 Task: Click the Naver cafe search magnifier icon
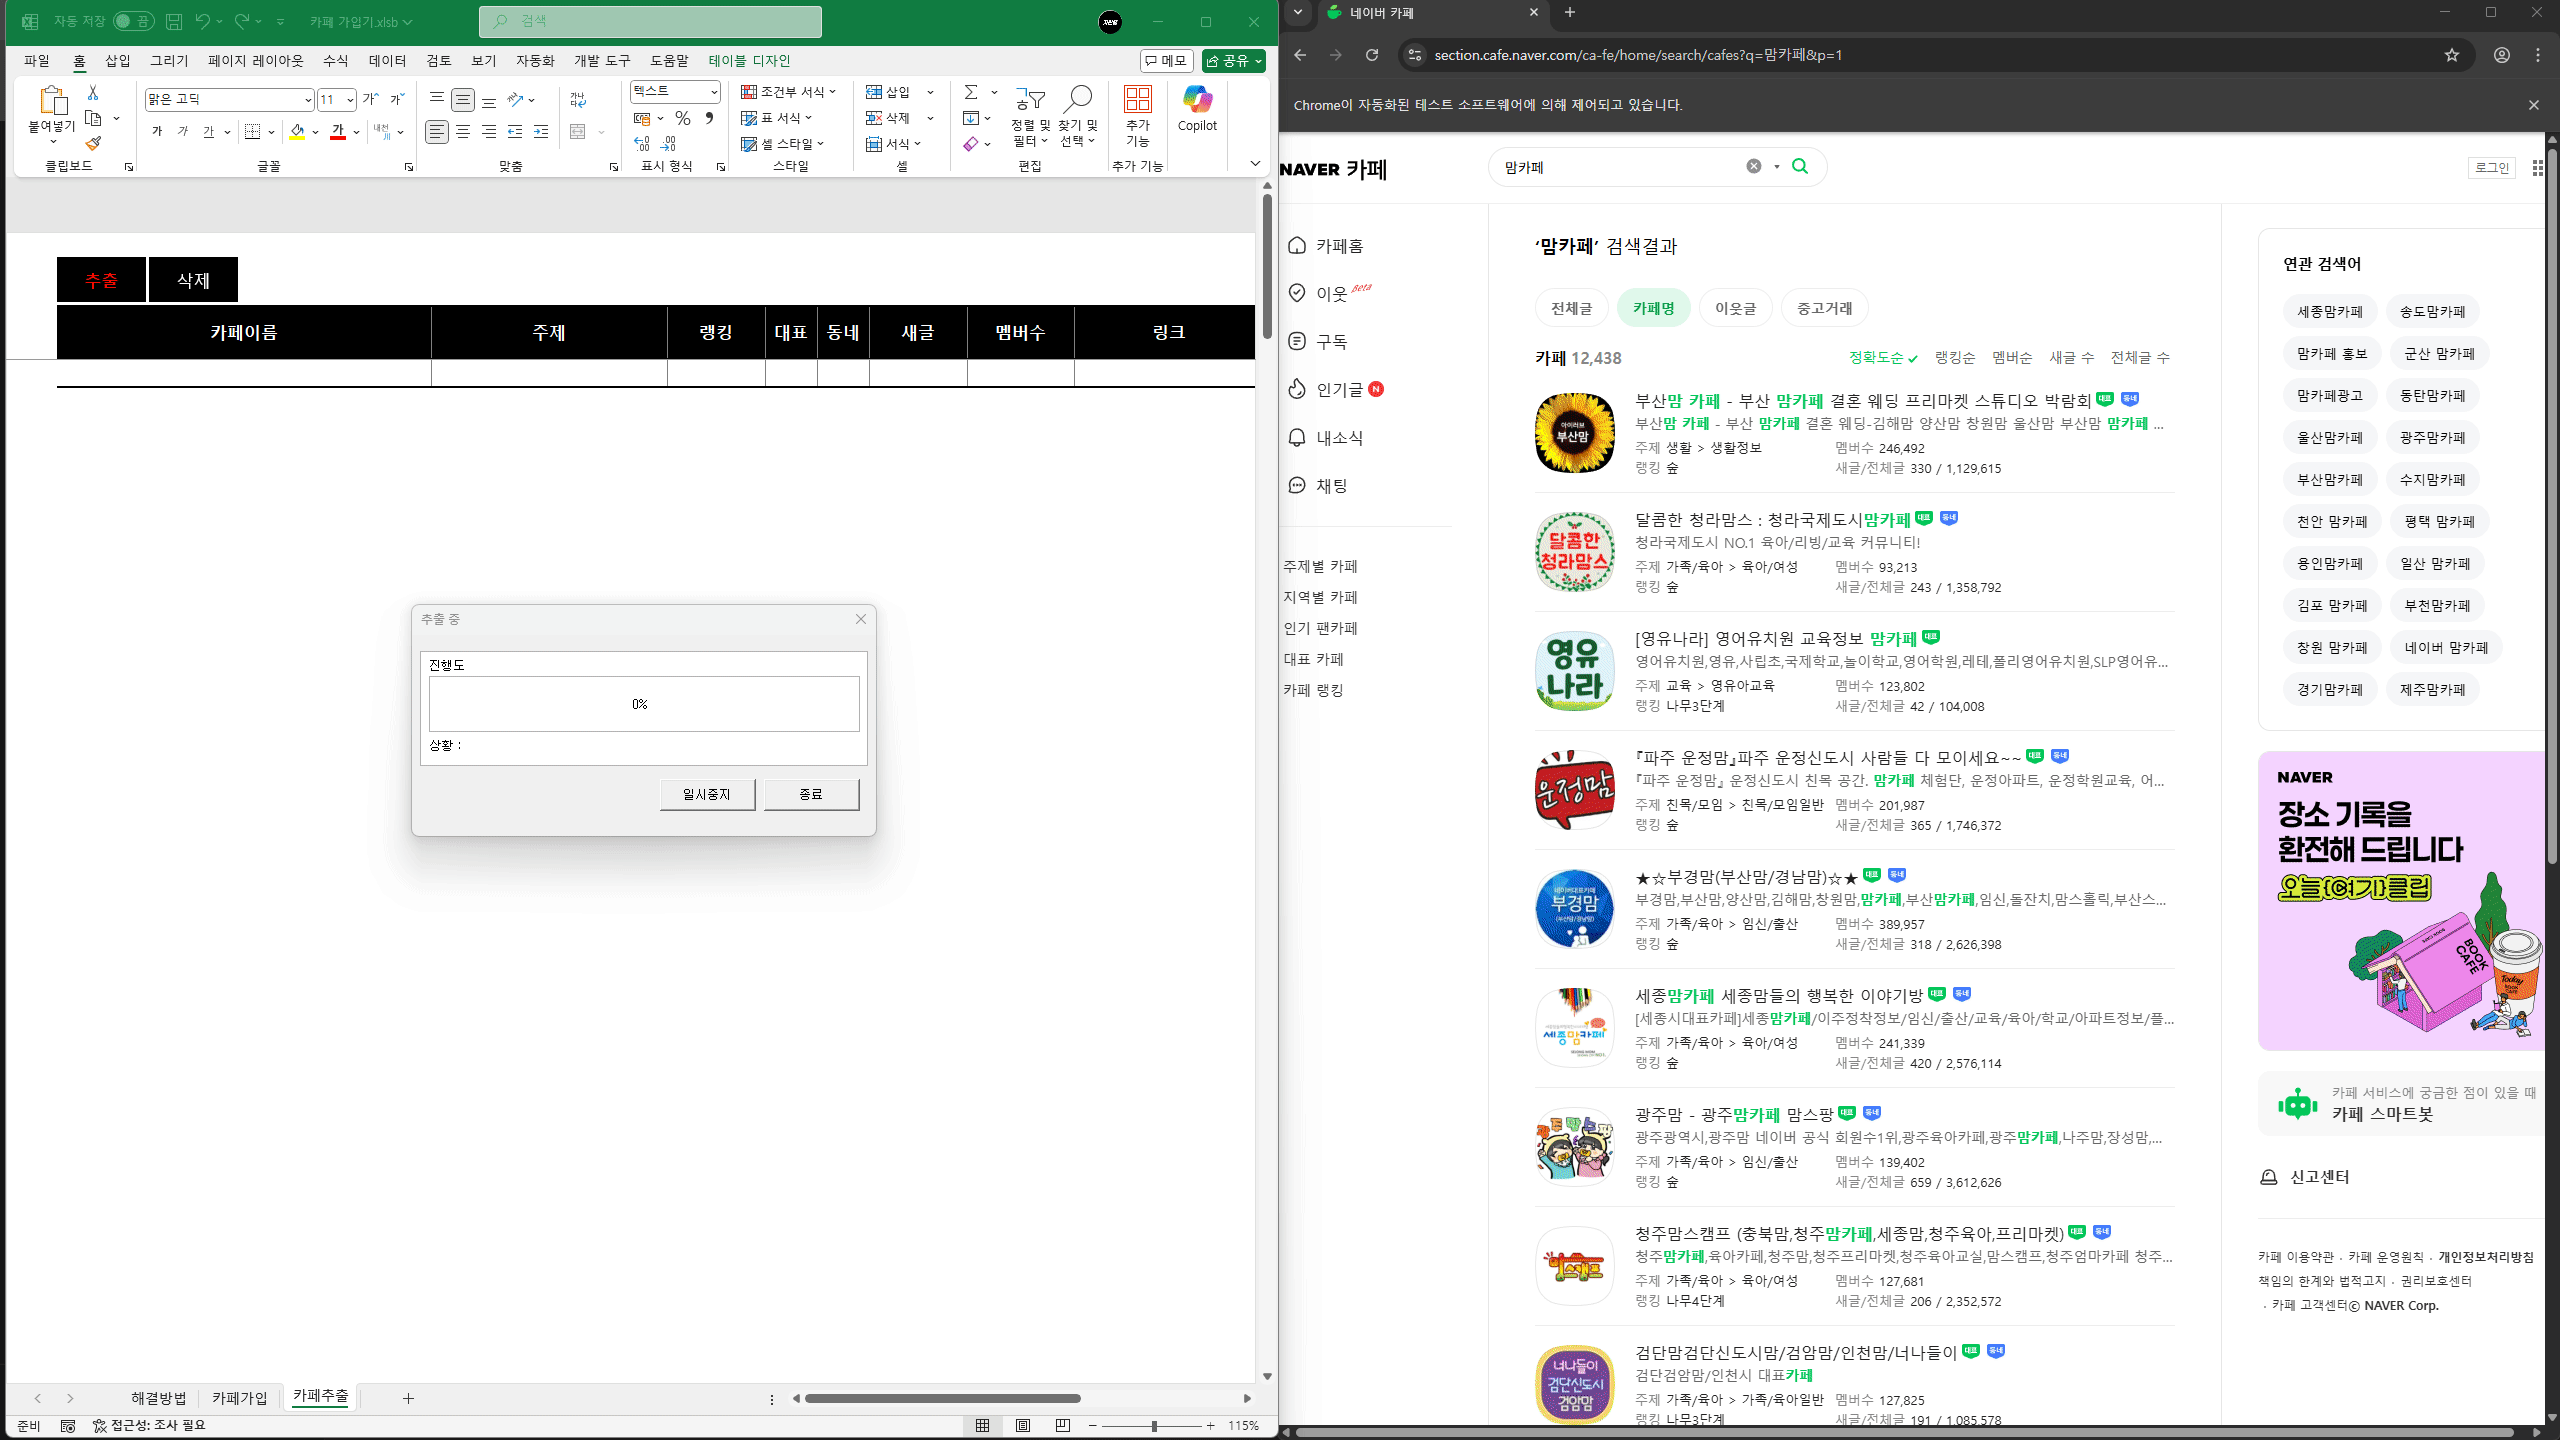click(x=1800, y=166)
